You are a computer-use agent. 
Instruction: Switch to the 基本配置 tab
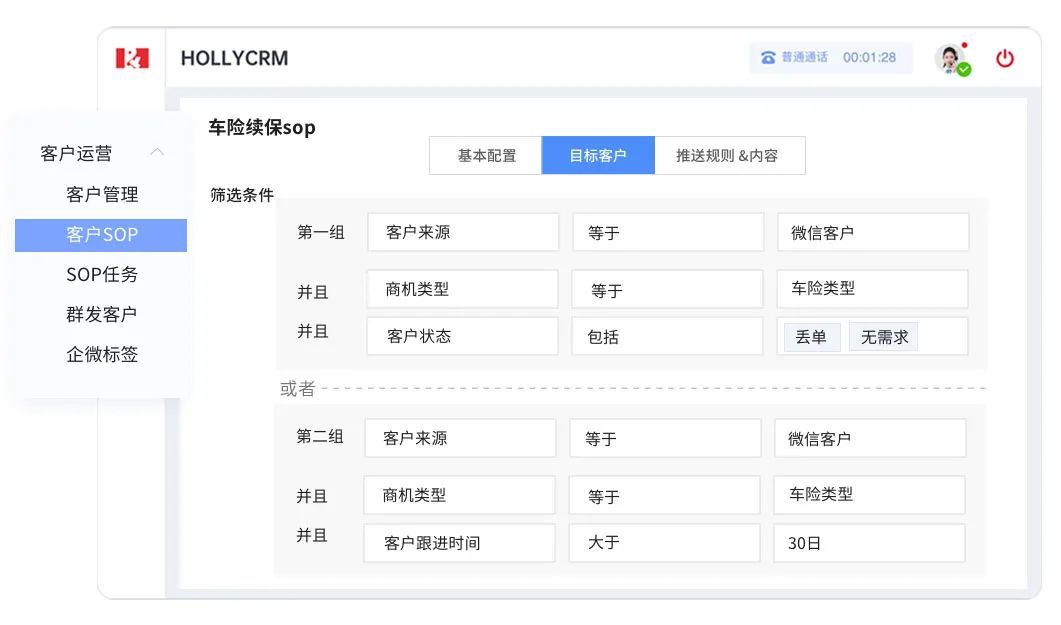pyautogui.click(x=486, y=156)
